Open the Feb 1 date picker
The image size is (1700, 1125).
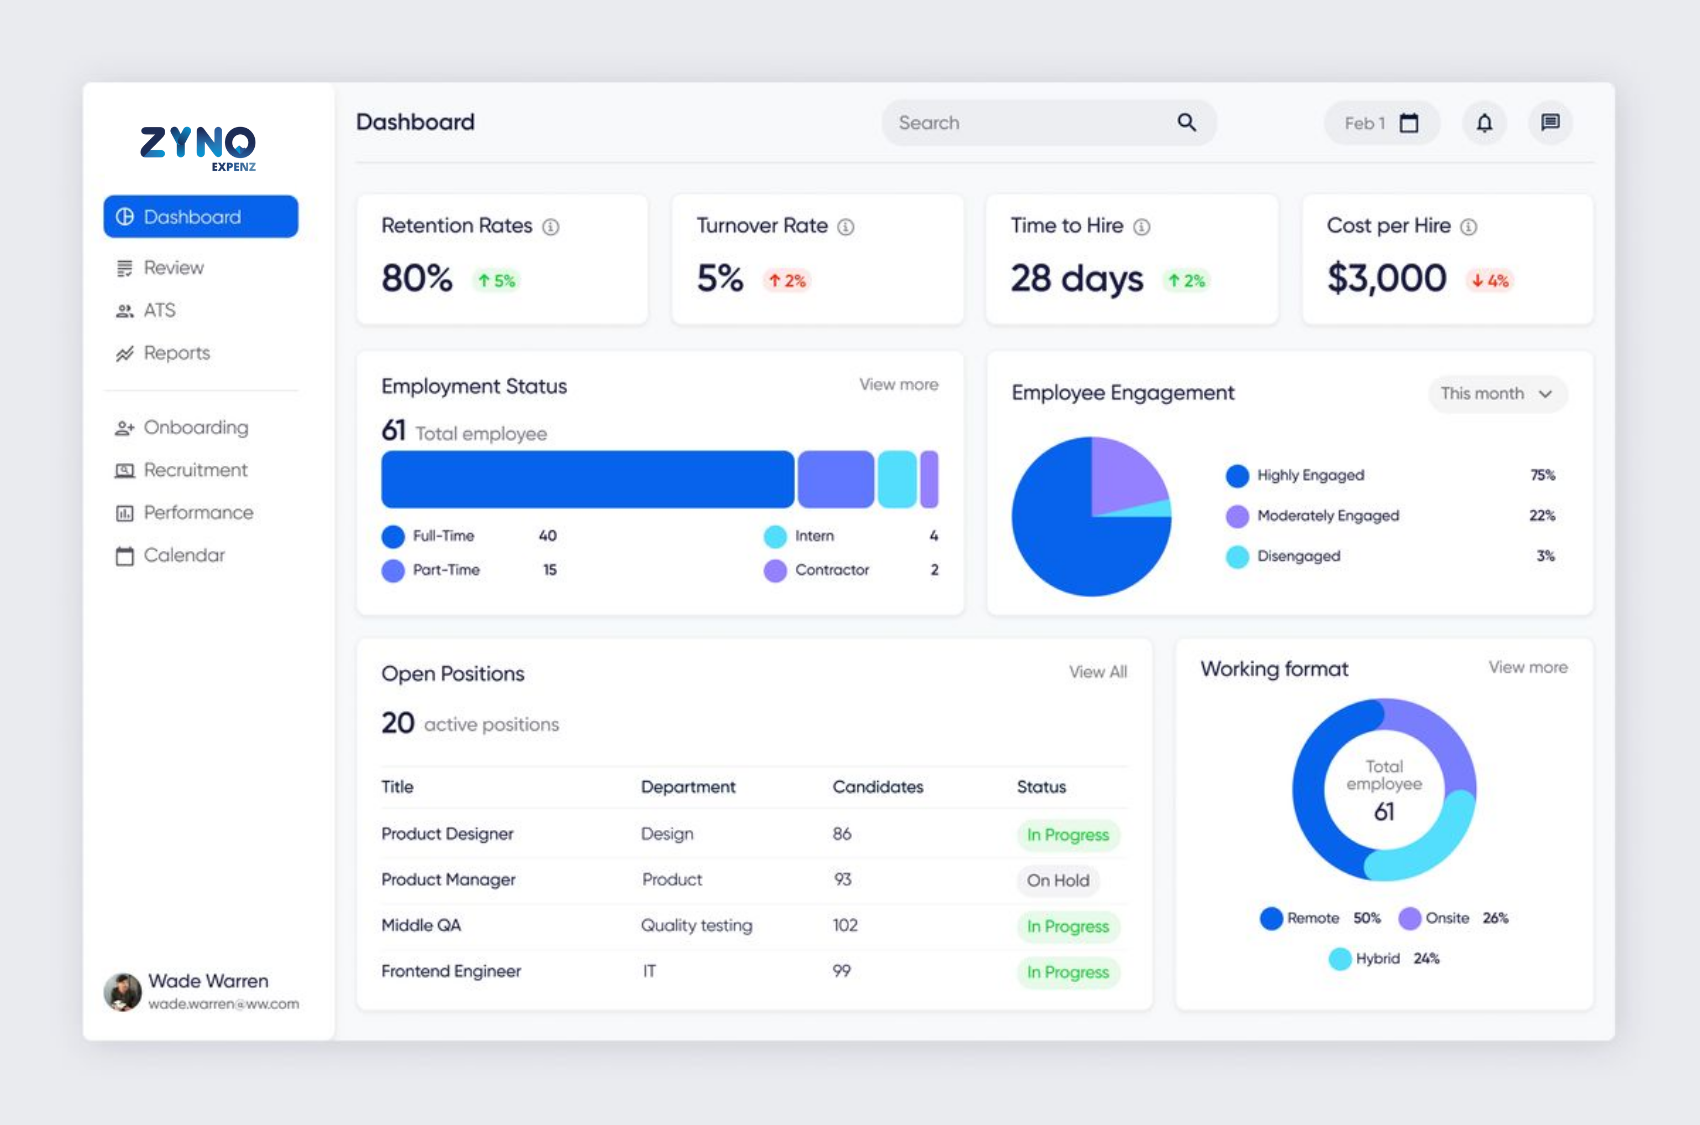pyautogui.click(x=1380, y=123)
